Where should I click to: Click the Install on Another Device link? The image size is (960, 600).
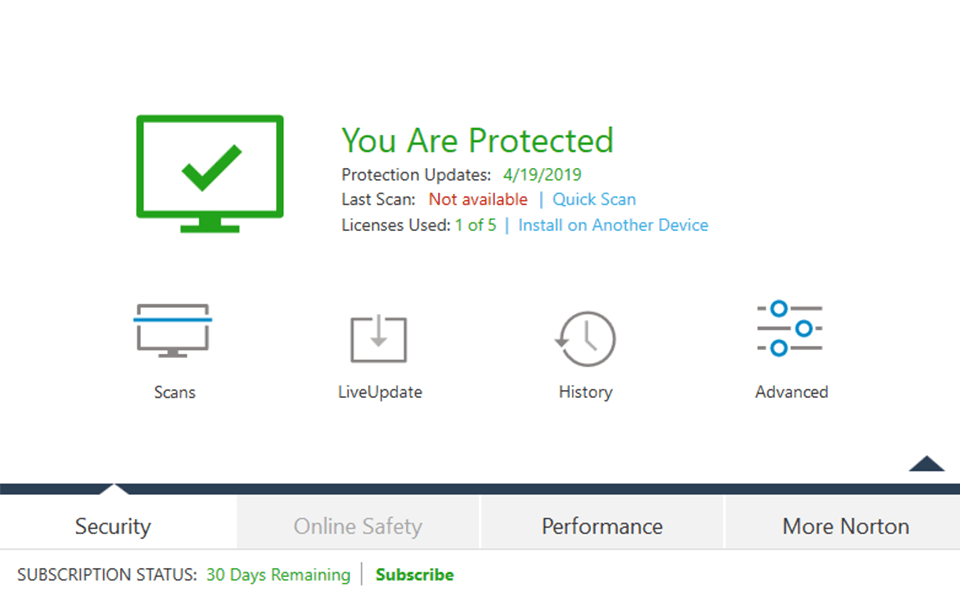click(x=613, y=225)
